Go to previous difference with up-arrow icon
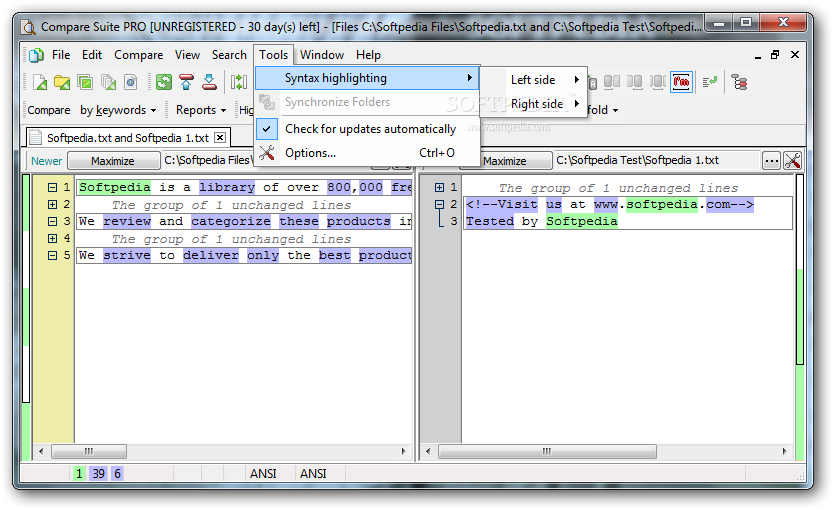This screenshot has height=510, width=834. [x=187, y=82]
